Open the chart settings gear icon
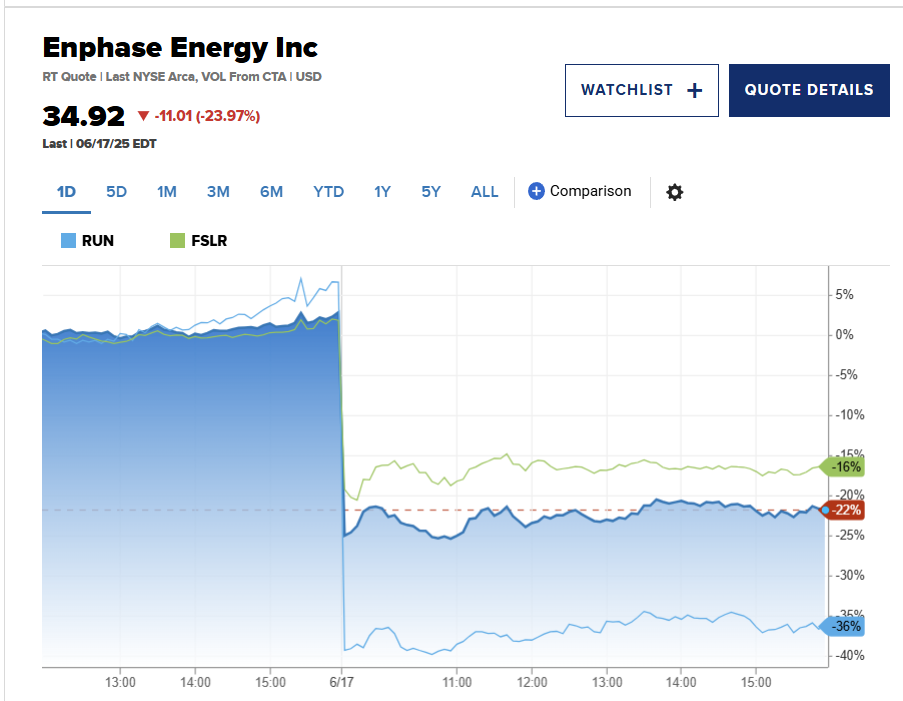This screenshot has height=701, width=903. (x=674, y=192)
